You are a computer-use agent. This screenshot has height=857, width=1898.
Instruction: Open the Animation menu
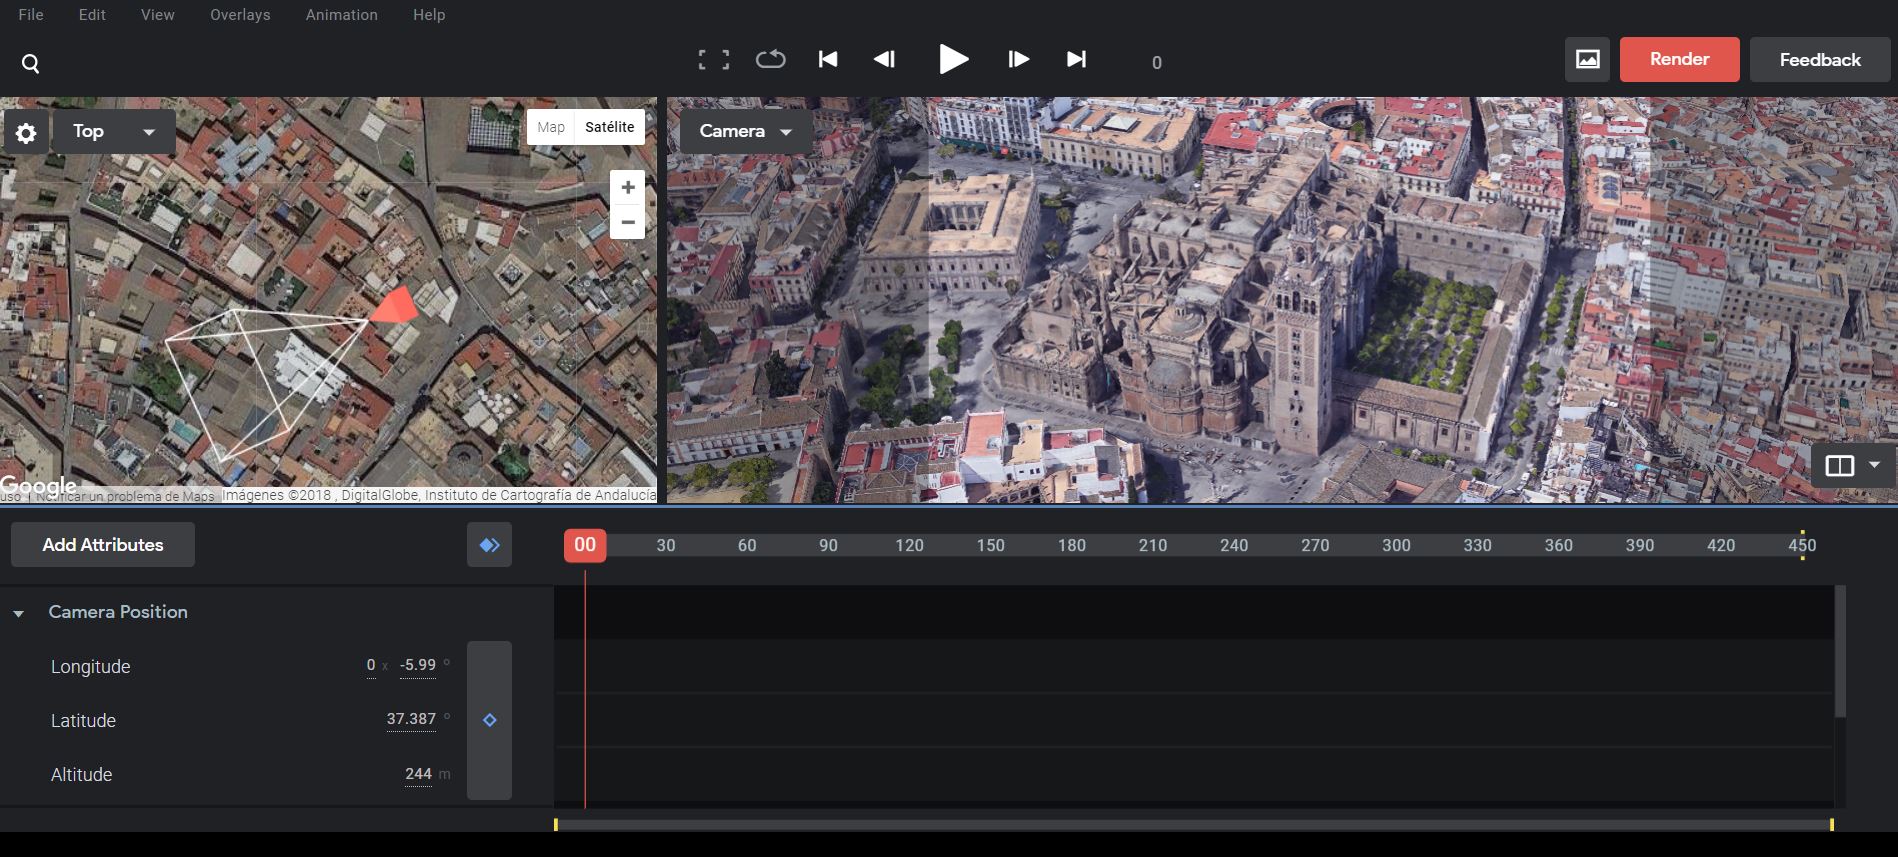click(341, 15)
